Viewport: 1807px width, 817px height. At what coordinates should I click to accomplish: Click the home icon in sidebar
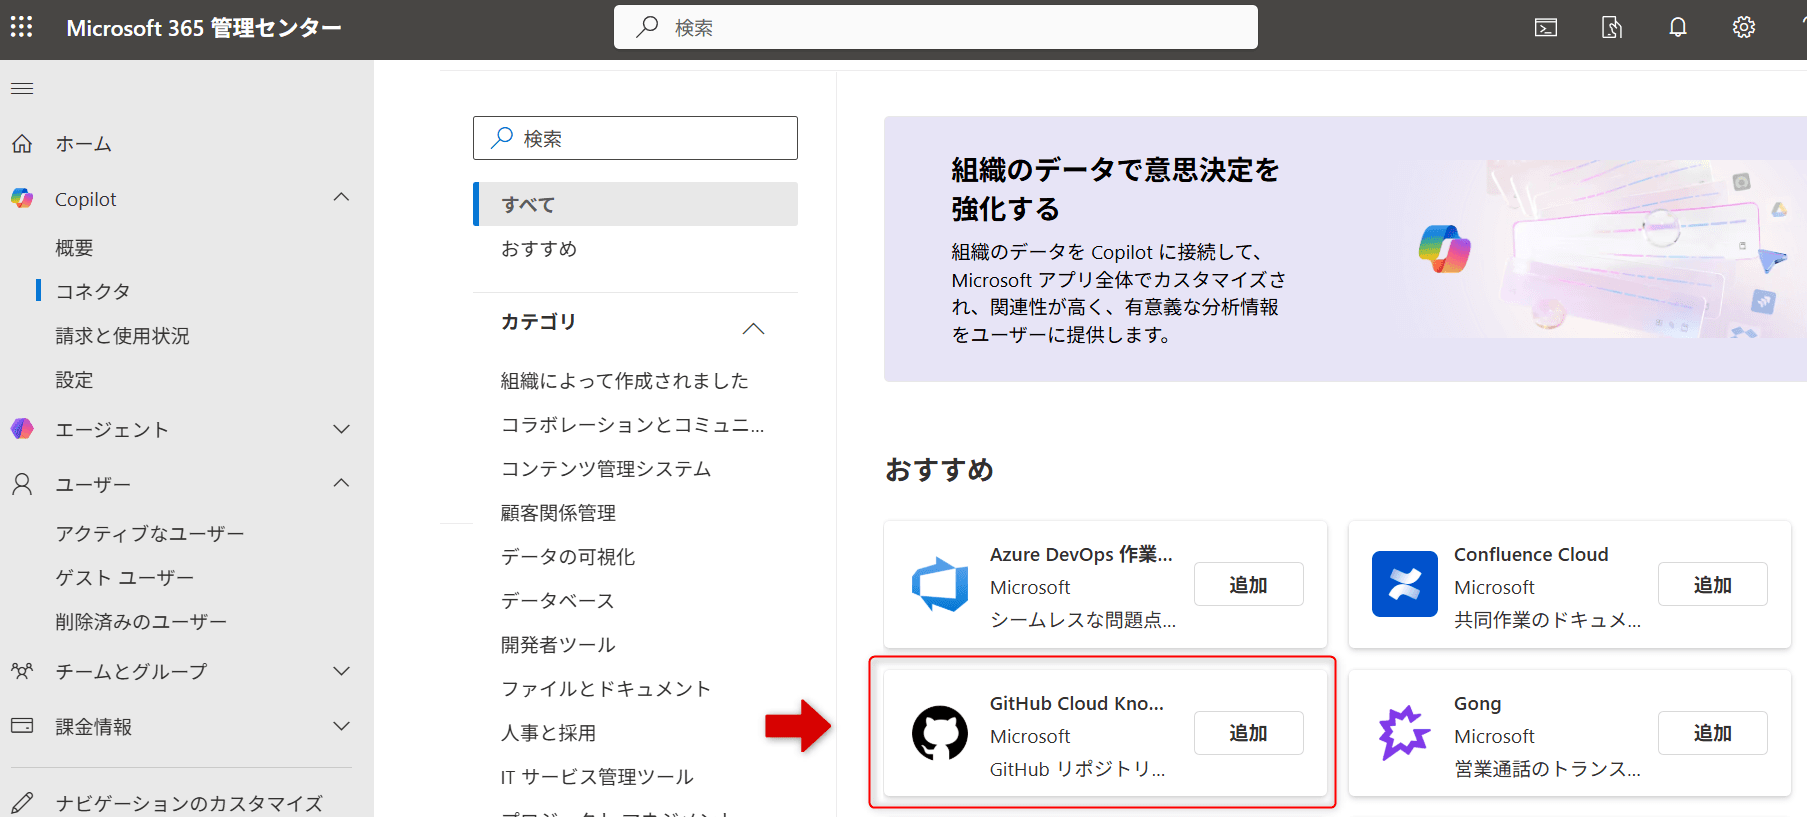[x=22, y=144]
